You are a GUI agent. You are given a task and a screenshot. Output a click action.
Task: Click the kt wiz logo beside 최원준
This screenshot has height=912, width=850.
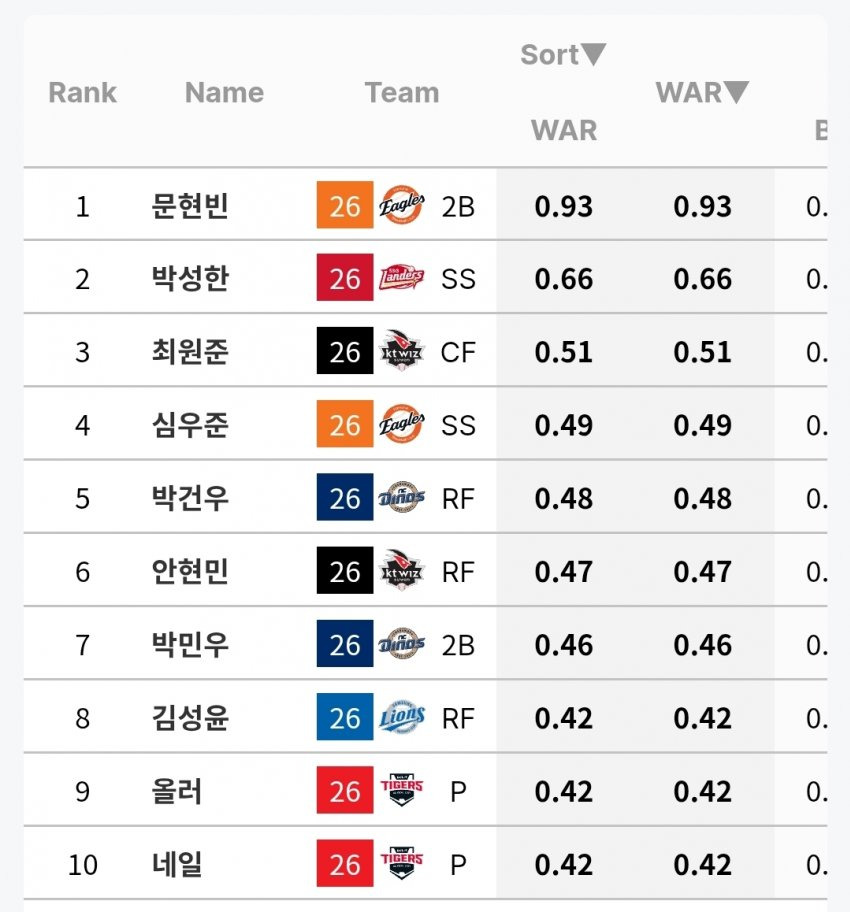[402, 352]
